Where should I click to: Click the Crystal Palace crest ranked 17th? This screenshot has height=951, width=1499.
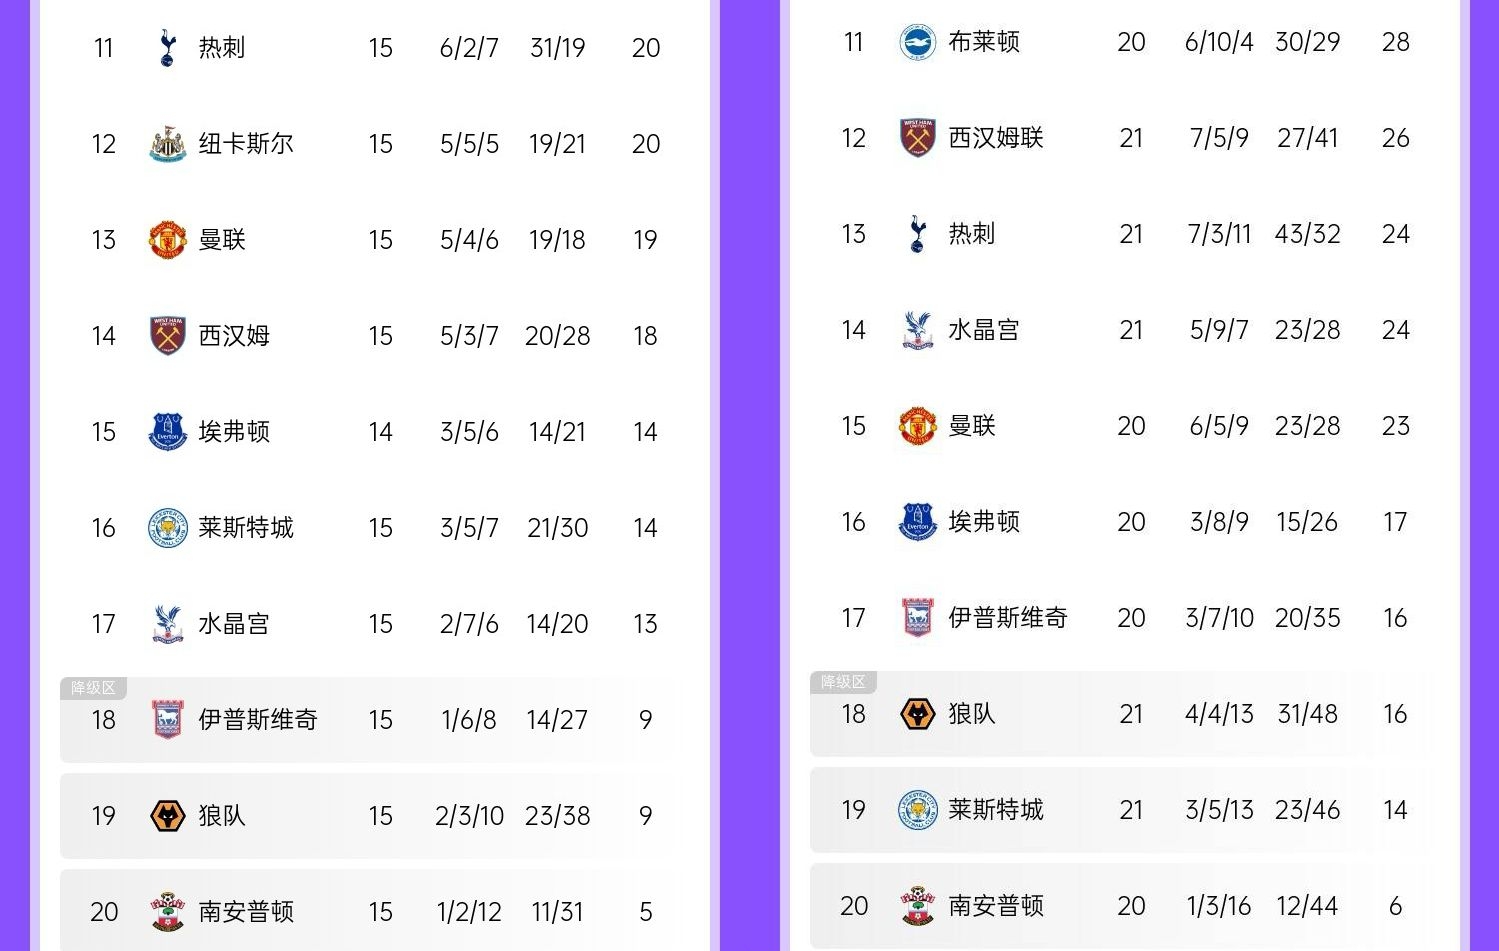pyautogui.click(x=167, y=624)
